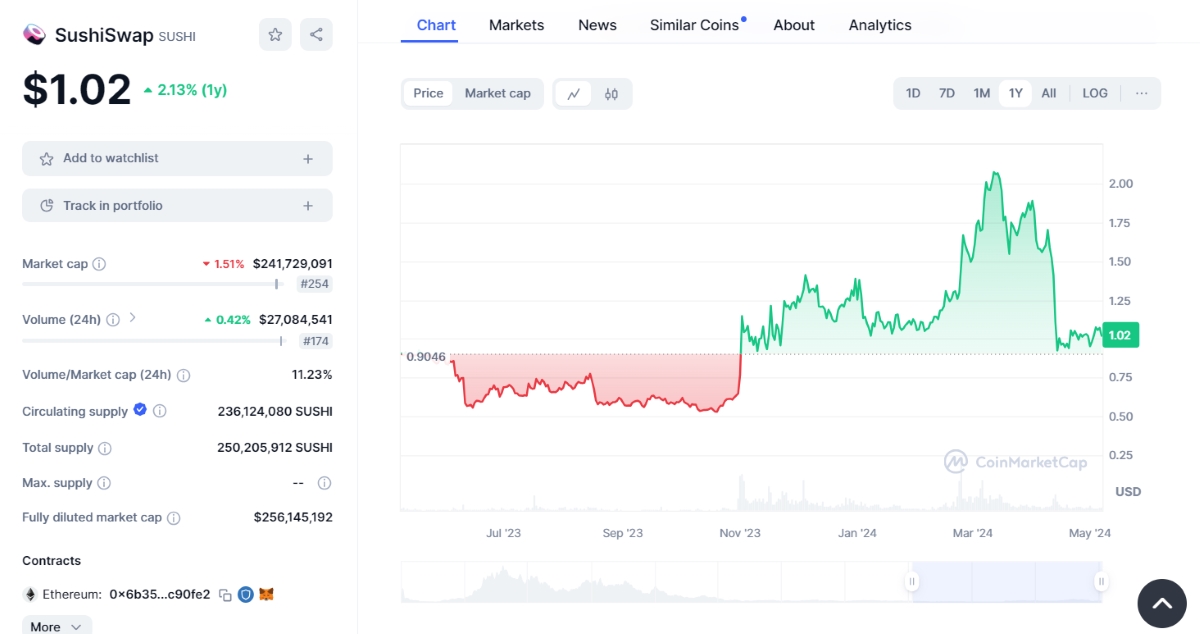The width and height of the screenshot is (1200, 634).
Task: Open the chart options ellipsis menu
Action: pyautogui.click(x=1141, y=93)
